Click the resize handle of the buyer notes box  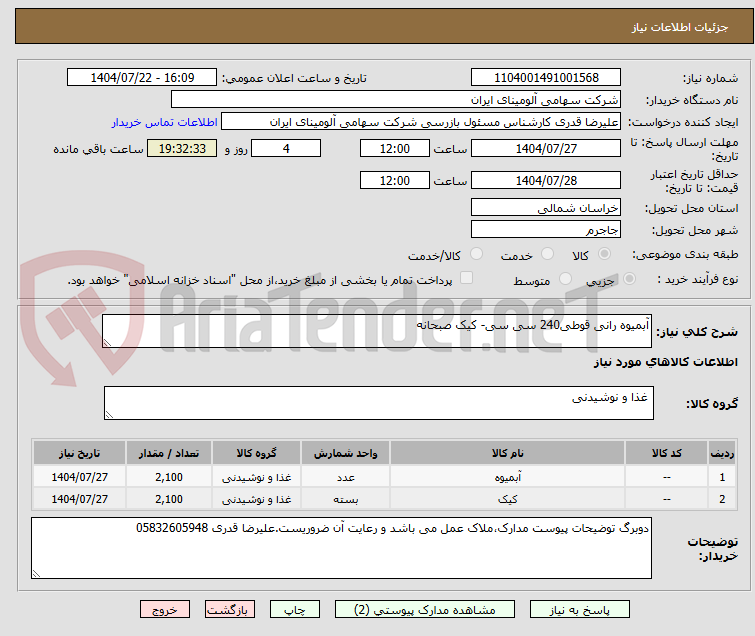pos(37,573)
